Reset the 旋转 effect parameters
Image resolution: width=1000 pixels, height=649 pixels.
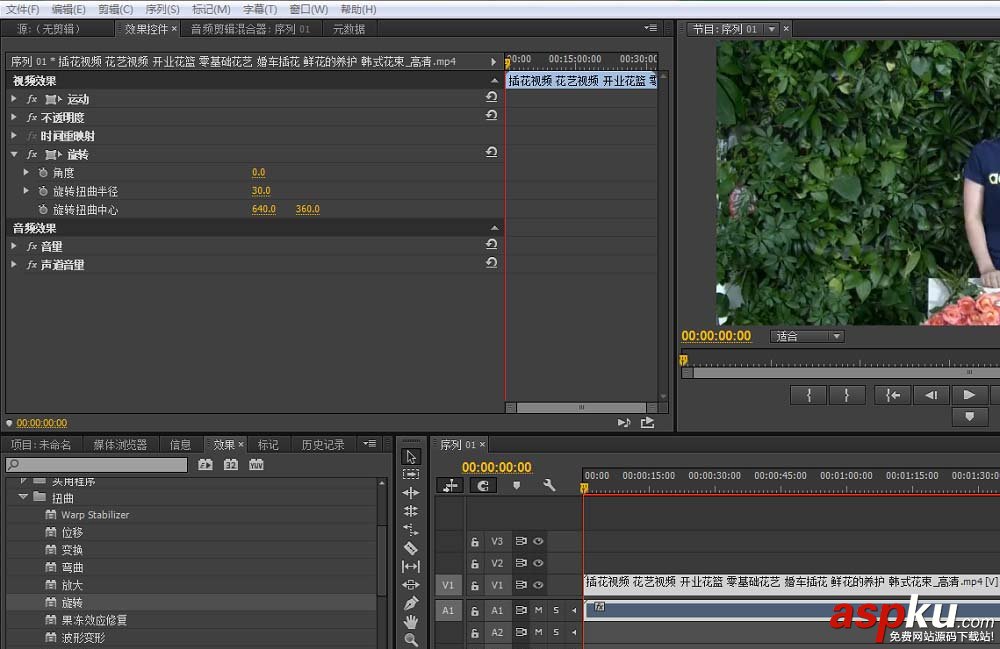(x=491, y=153)
